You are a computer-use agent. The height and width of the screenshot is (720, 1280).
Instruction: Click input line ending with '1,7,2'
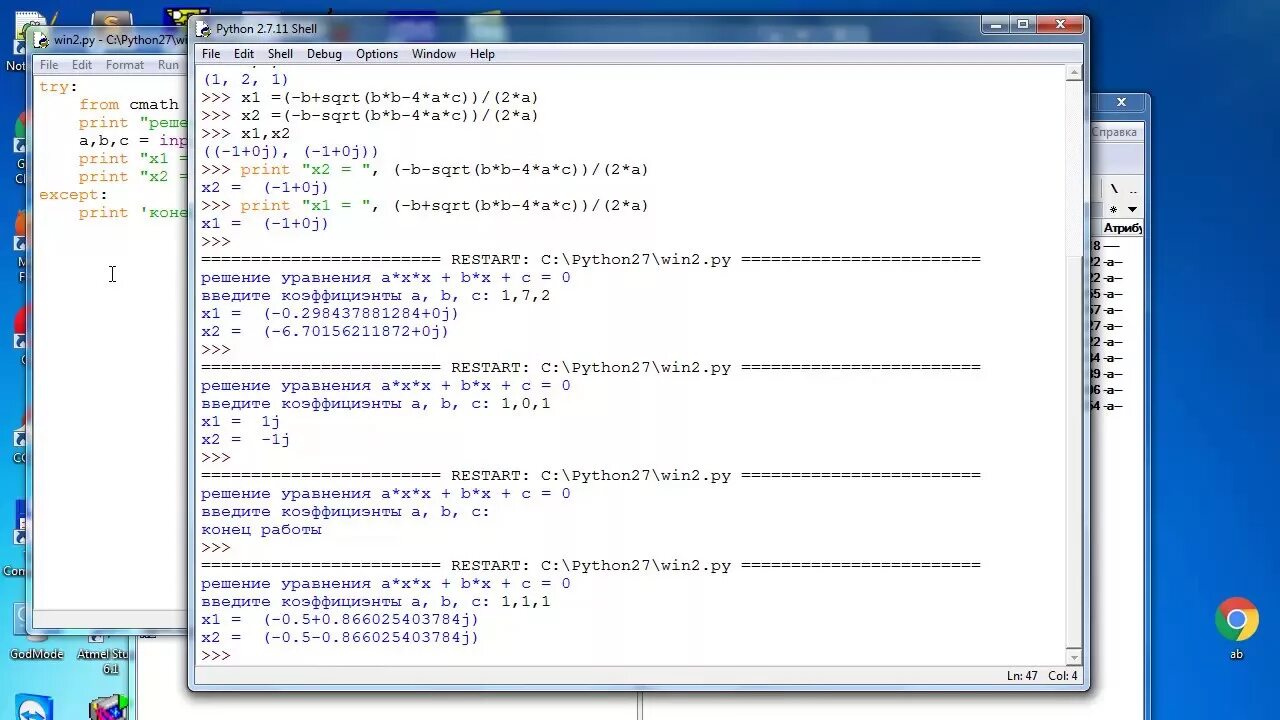[x=375, y=295]
